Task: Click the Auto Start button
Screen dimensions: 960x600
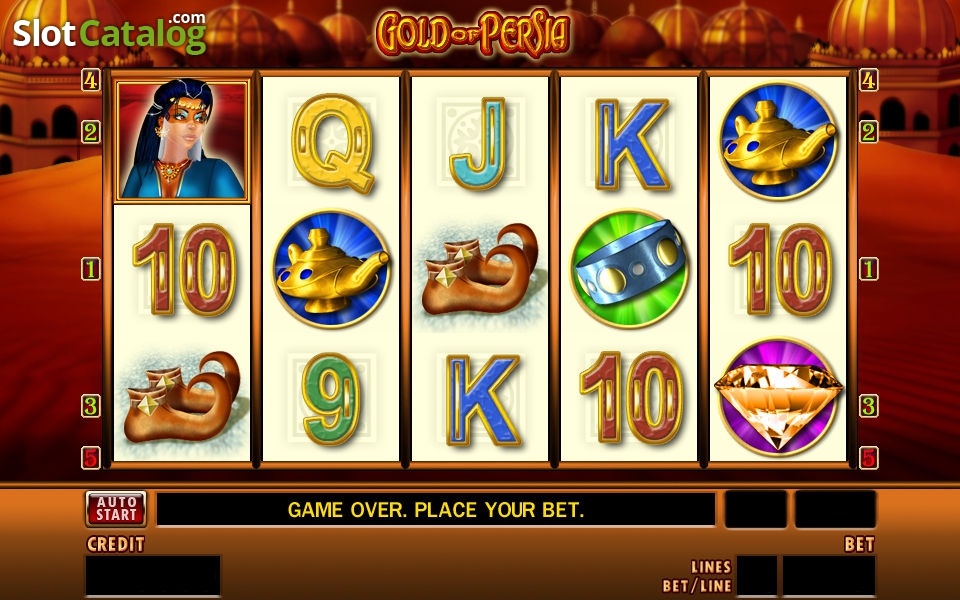Action: point(116,509)
